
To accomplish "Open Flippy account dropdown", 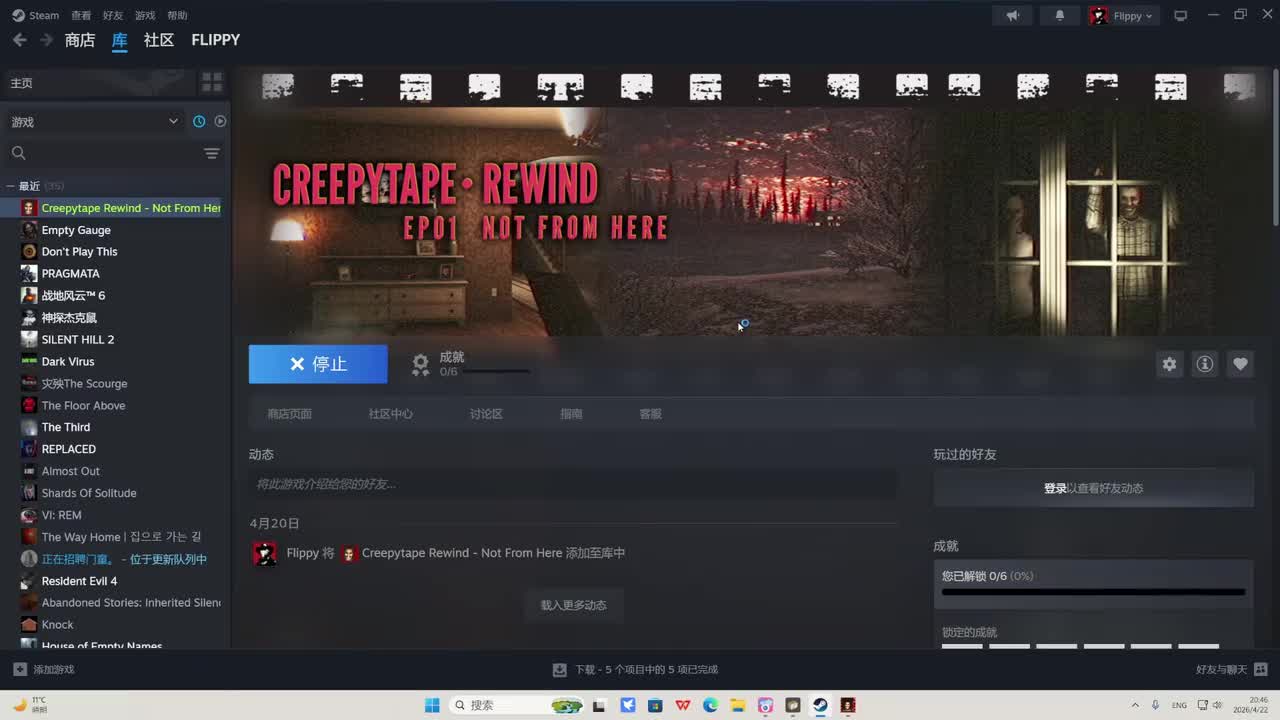I will pyautogui.click(x=1123, y=16).
